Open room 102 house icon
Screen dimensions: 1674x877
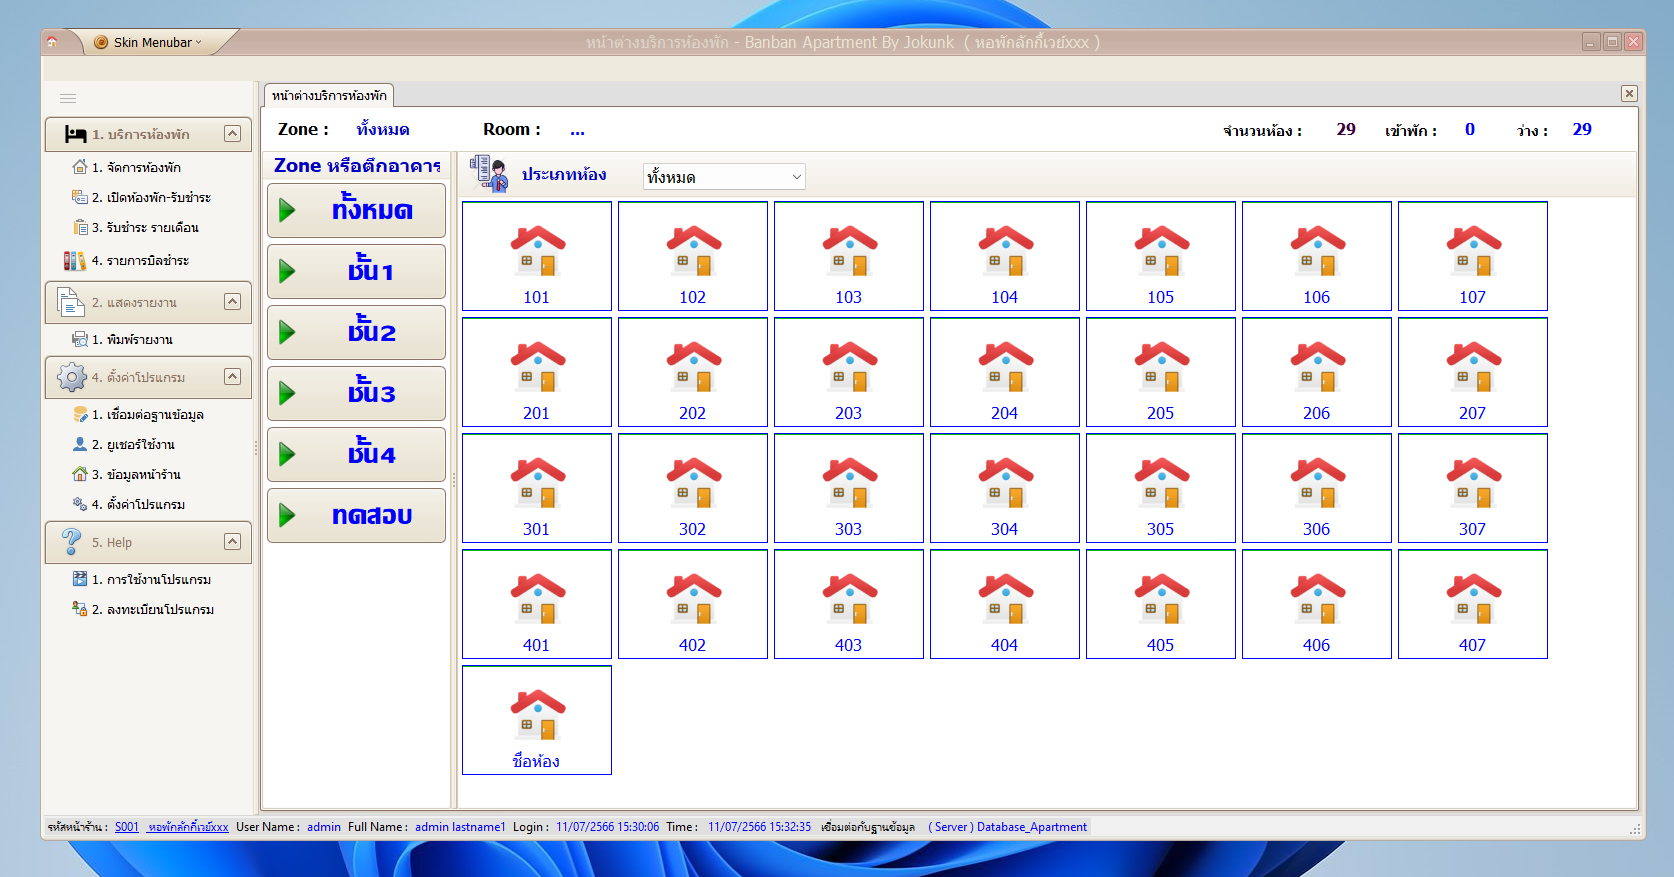point(693,251)
